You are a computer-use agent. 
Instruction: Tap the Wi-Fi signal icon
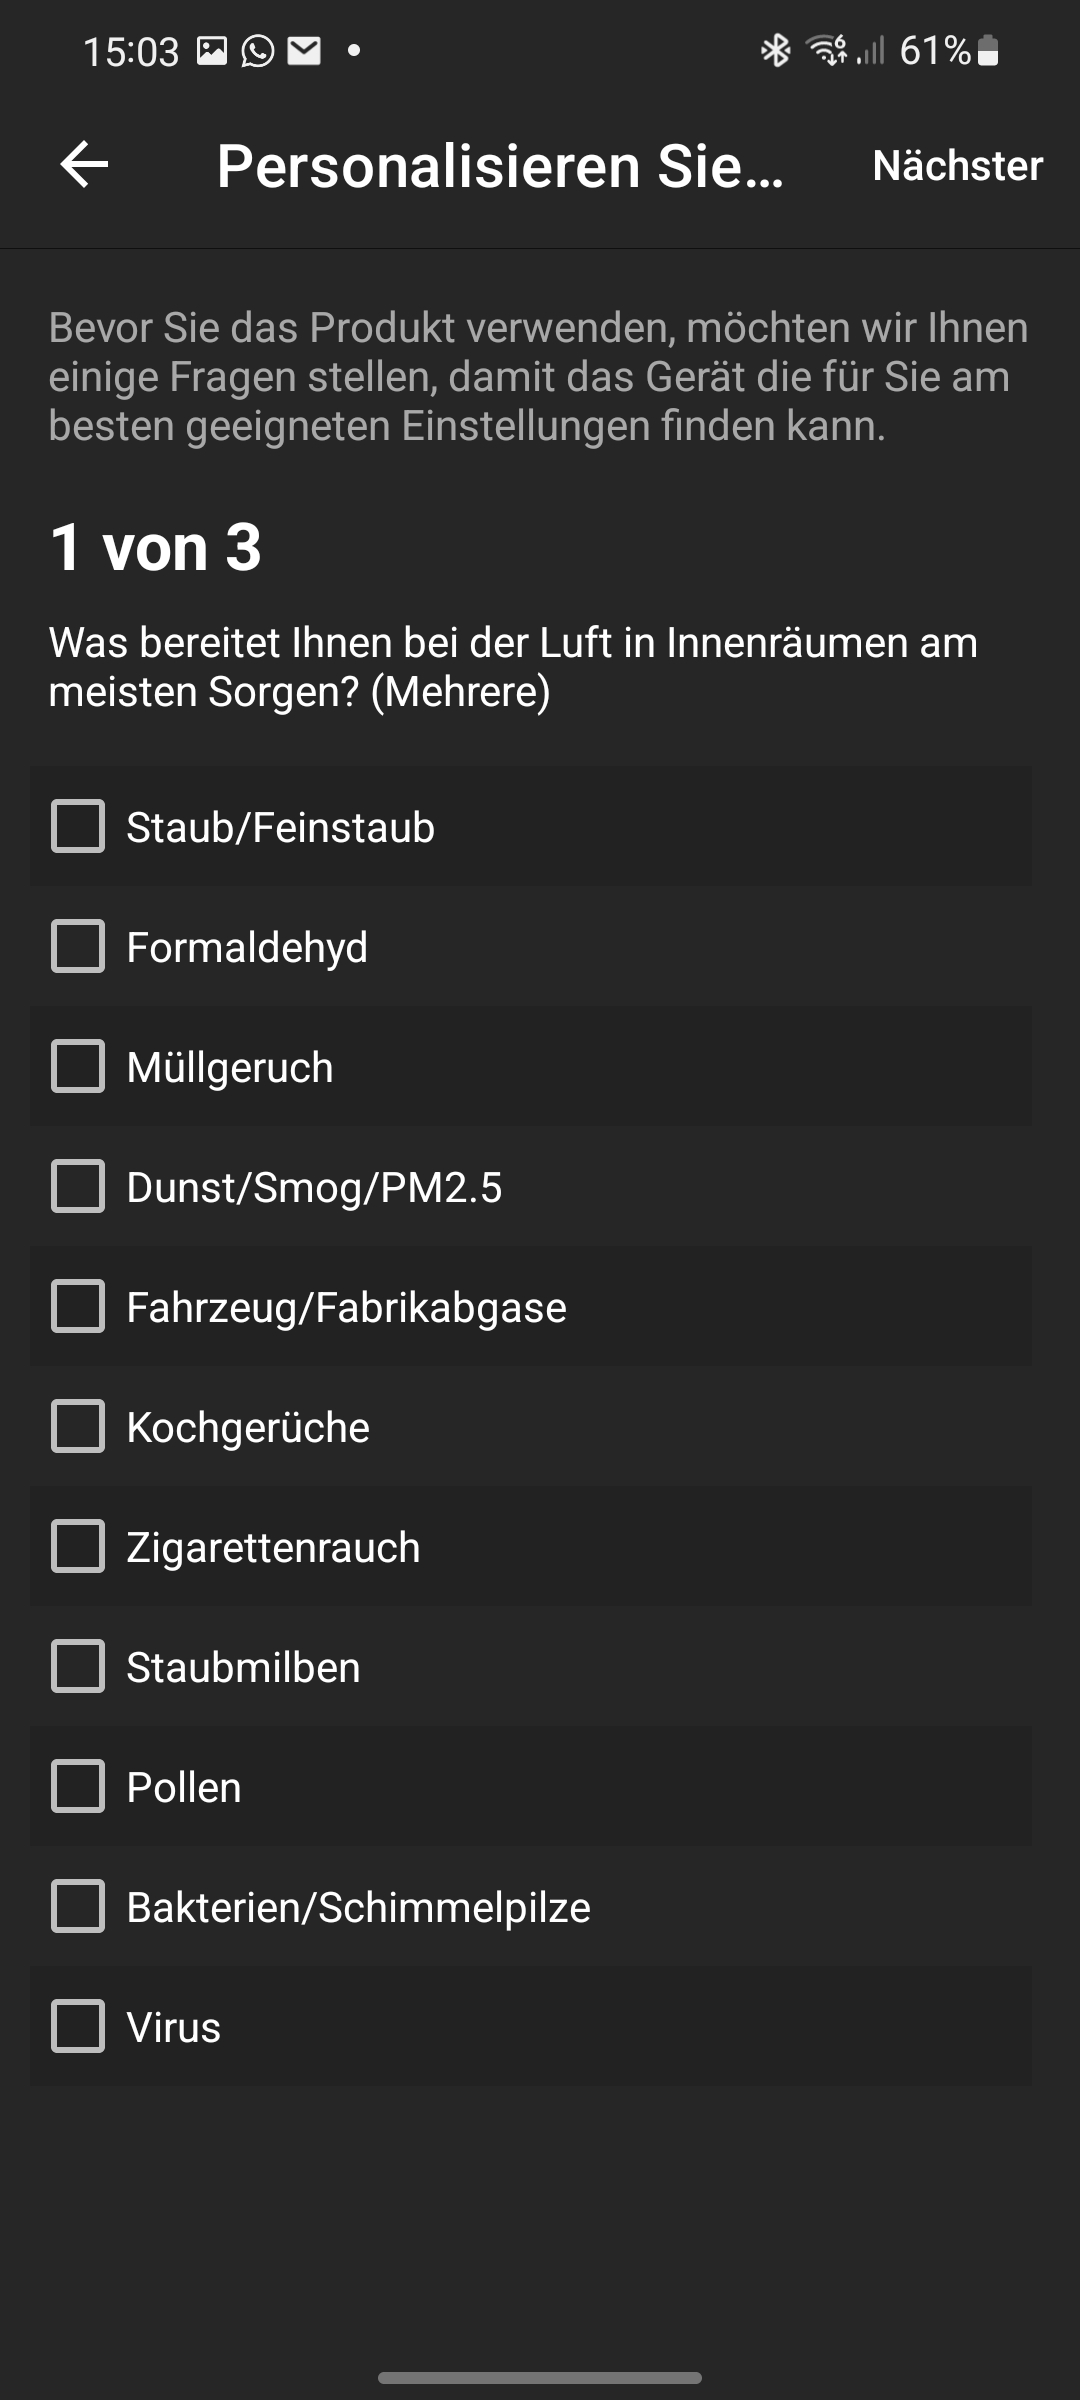click(827, 50)
